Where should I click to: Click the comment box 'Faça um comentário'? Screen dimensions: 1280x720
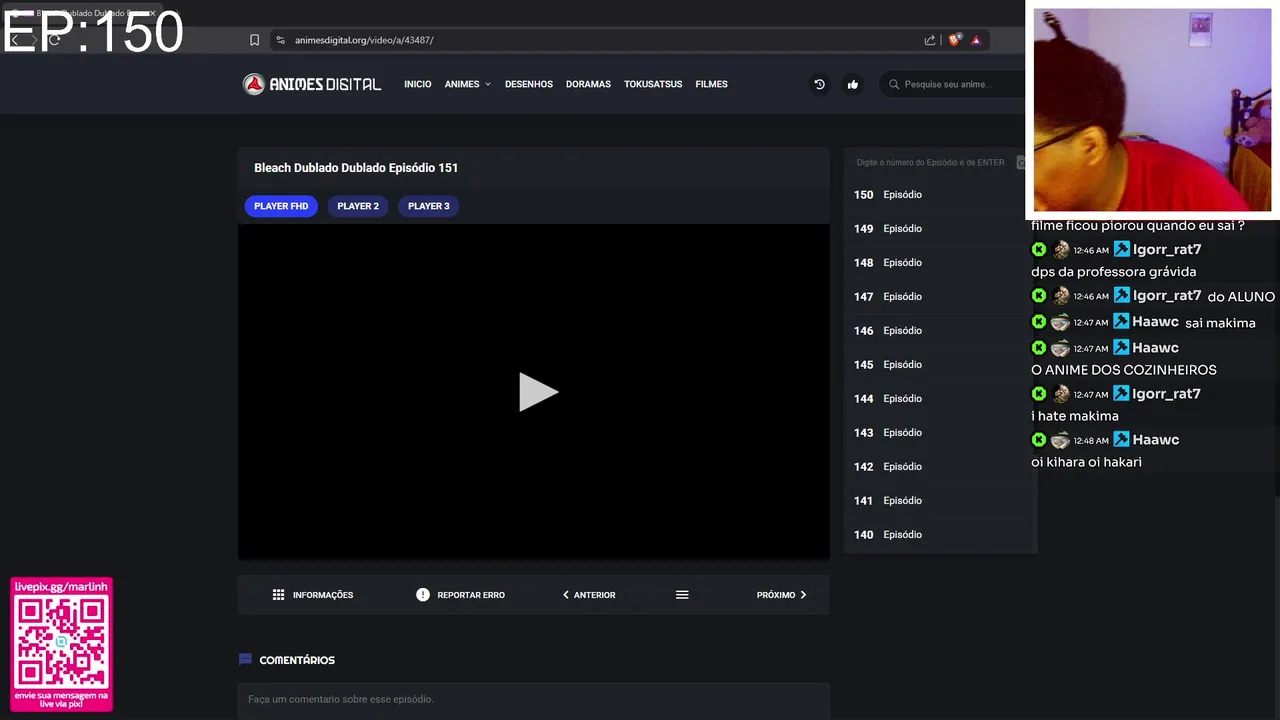point(533,699)
